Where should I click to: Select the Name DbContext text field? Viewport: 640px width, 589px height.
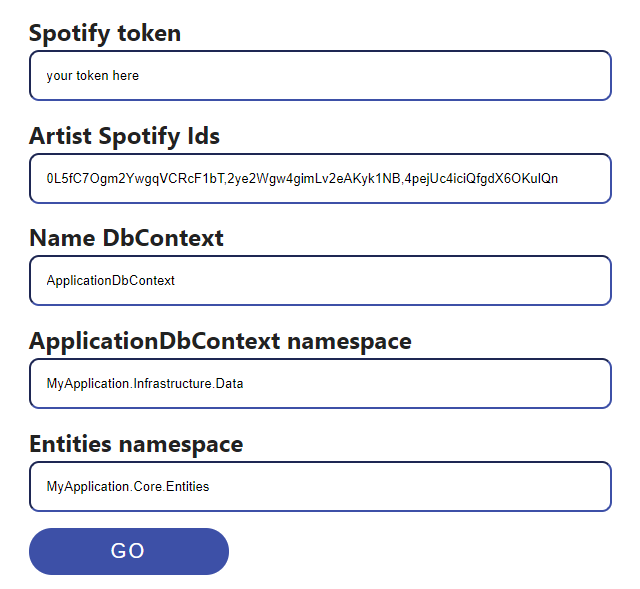320,280
